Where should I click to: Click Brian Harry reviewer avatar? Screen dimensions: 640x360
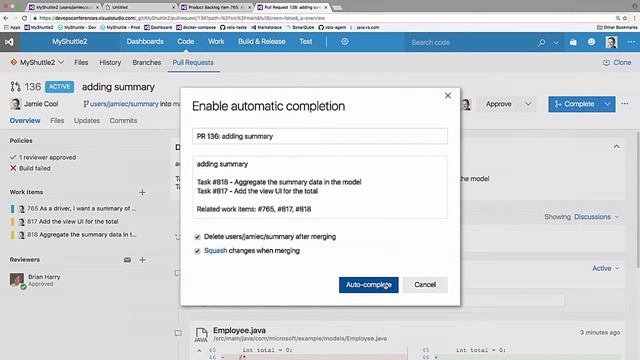pos(17,280)
